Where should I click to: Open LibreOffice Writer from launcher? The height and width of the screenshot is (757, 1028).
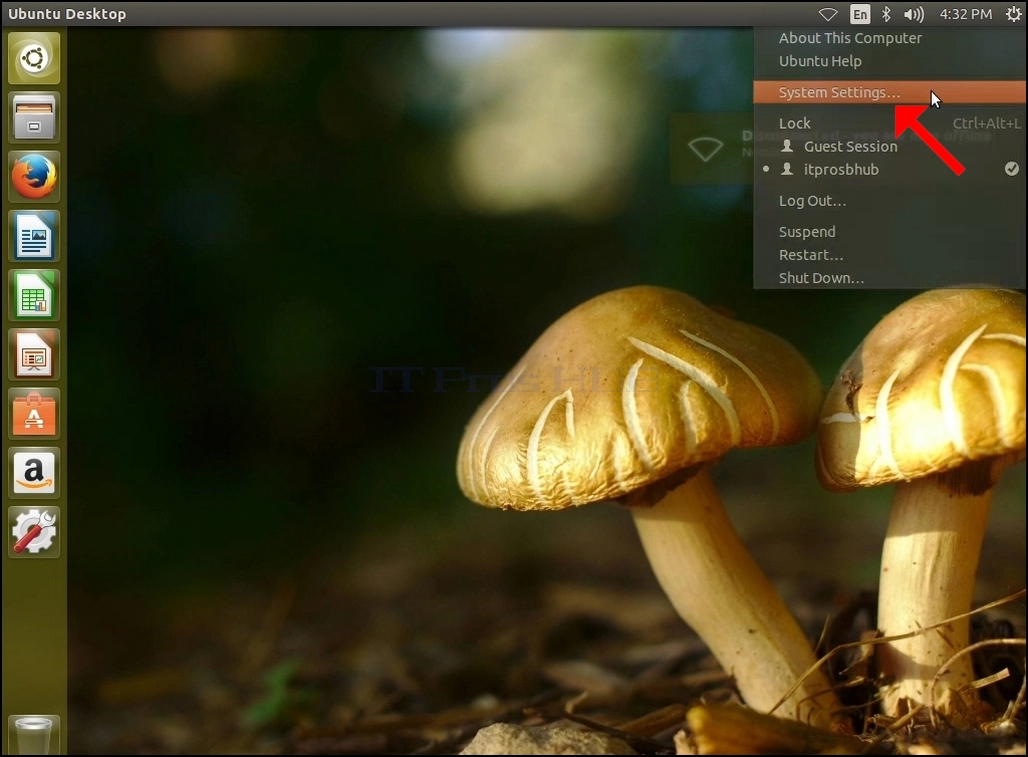(34, 236)
